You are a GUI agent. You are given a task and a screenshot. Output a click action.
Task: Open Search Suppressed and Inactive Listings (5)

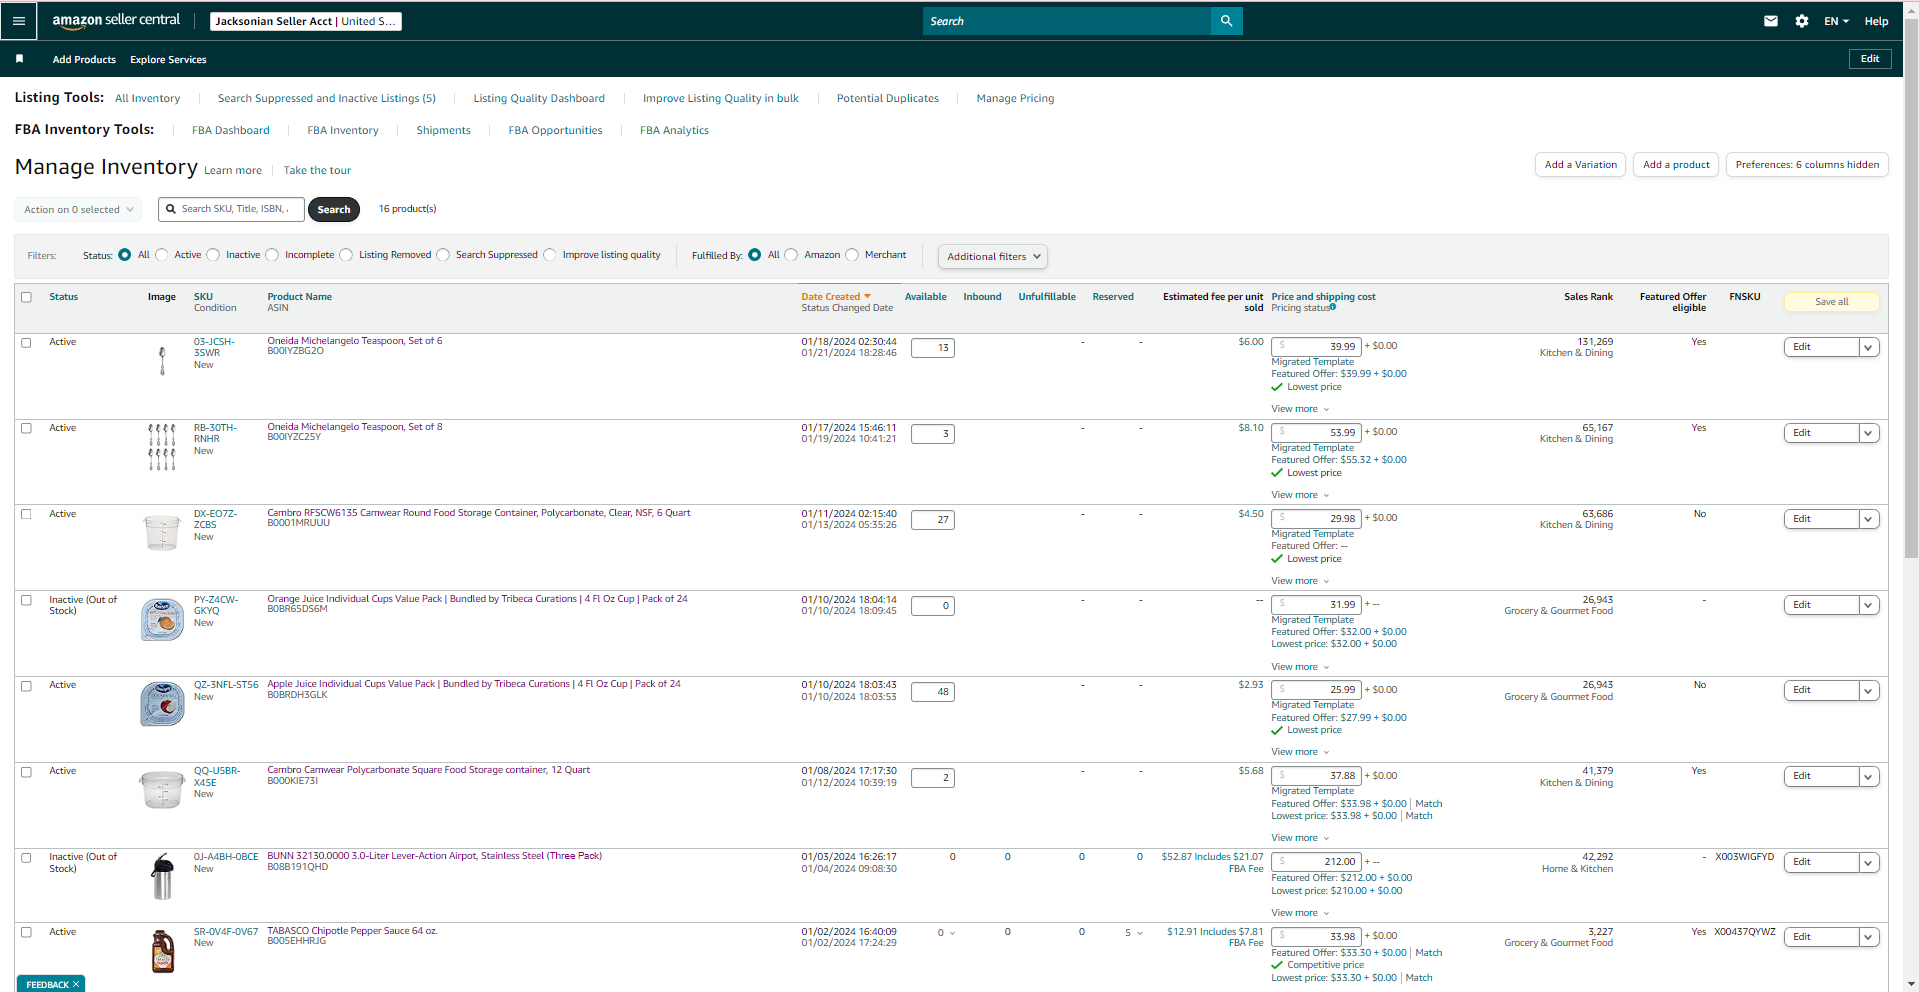[326, 98]
